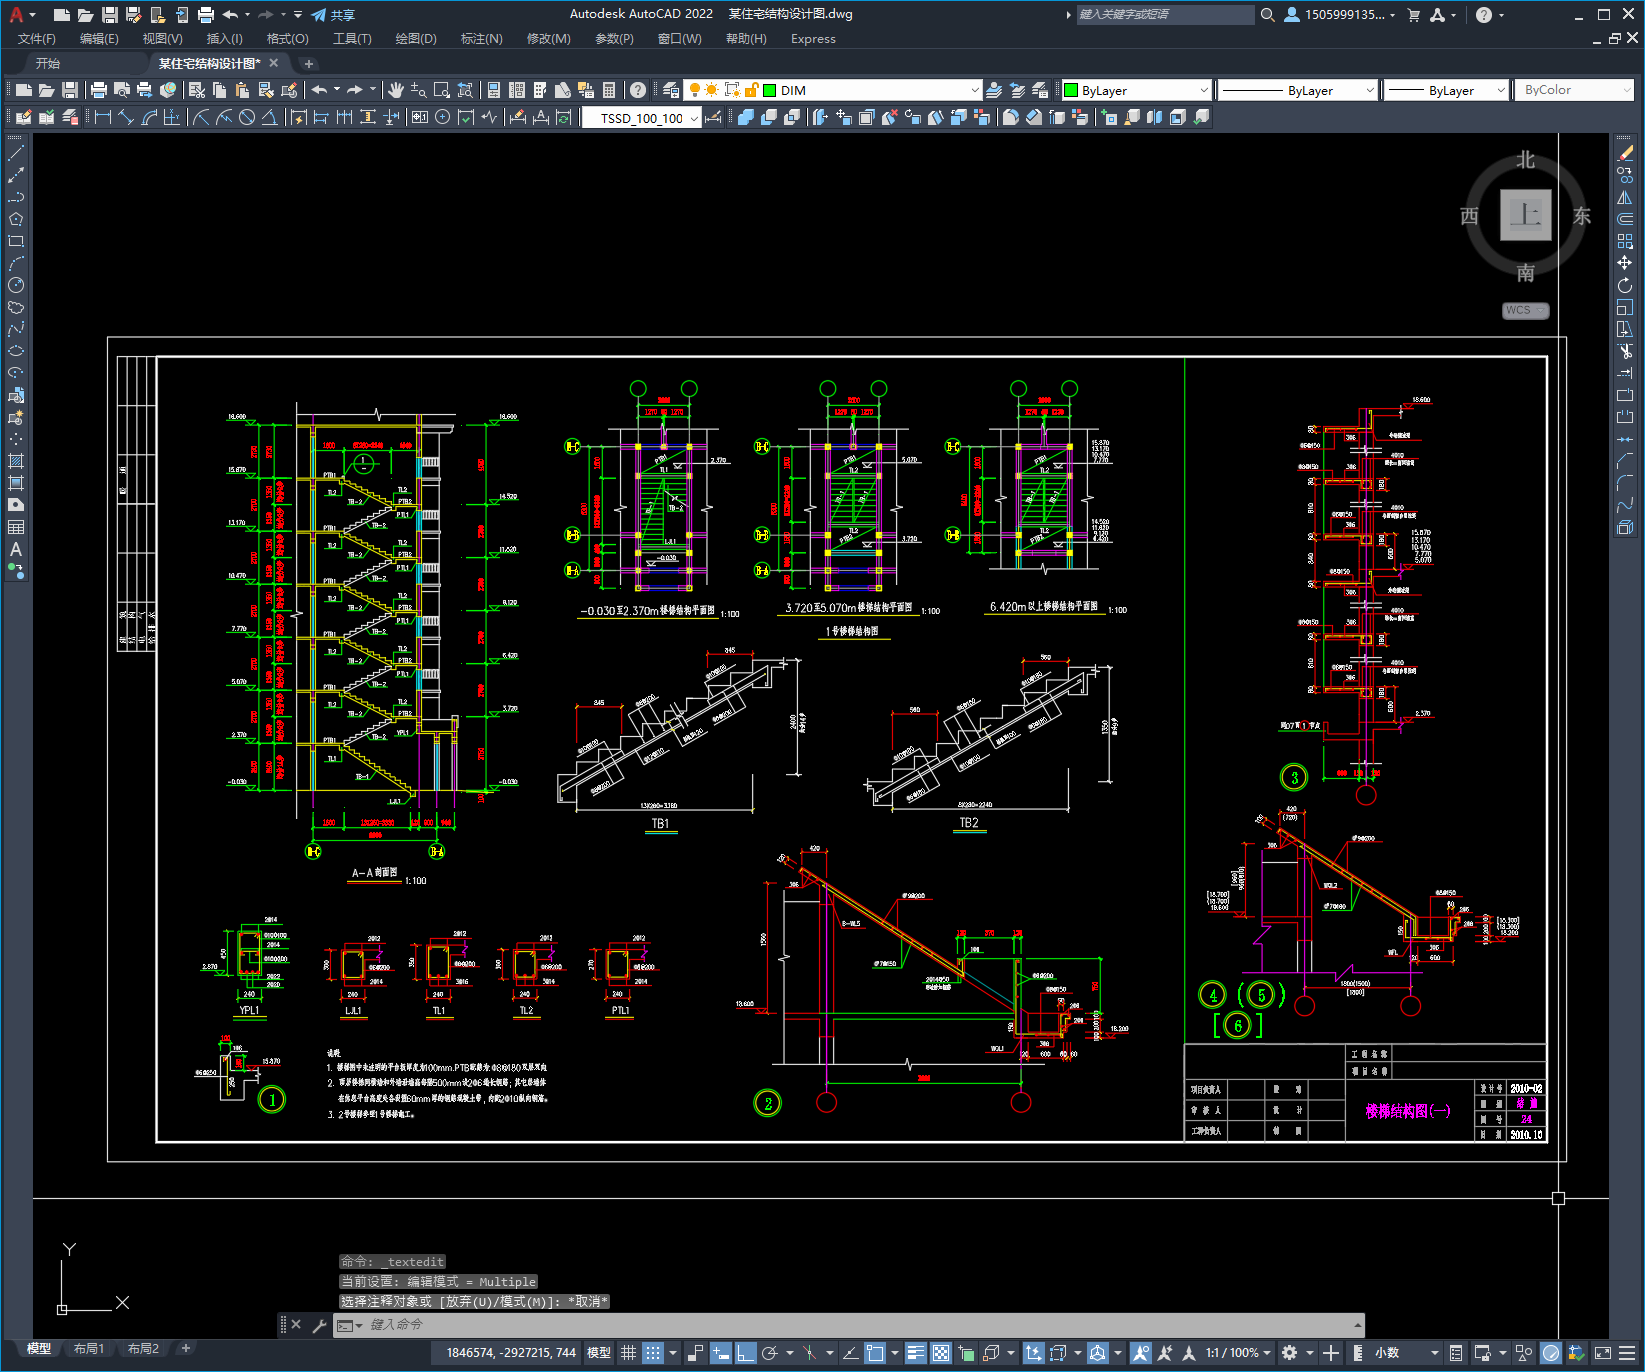The height and width of the screenshot is (1372, 1645).
Task: Select the Rectangle draw tool
Action: click(16, 241)
